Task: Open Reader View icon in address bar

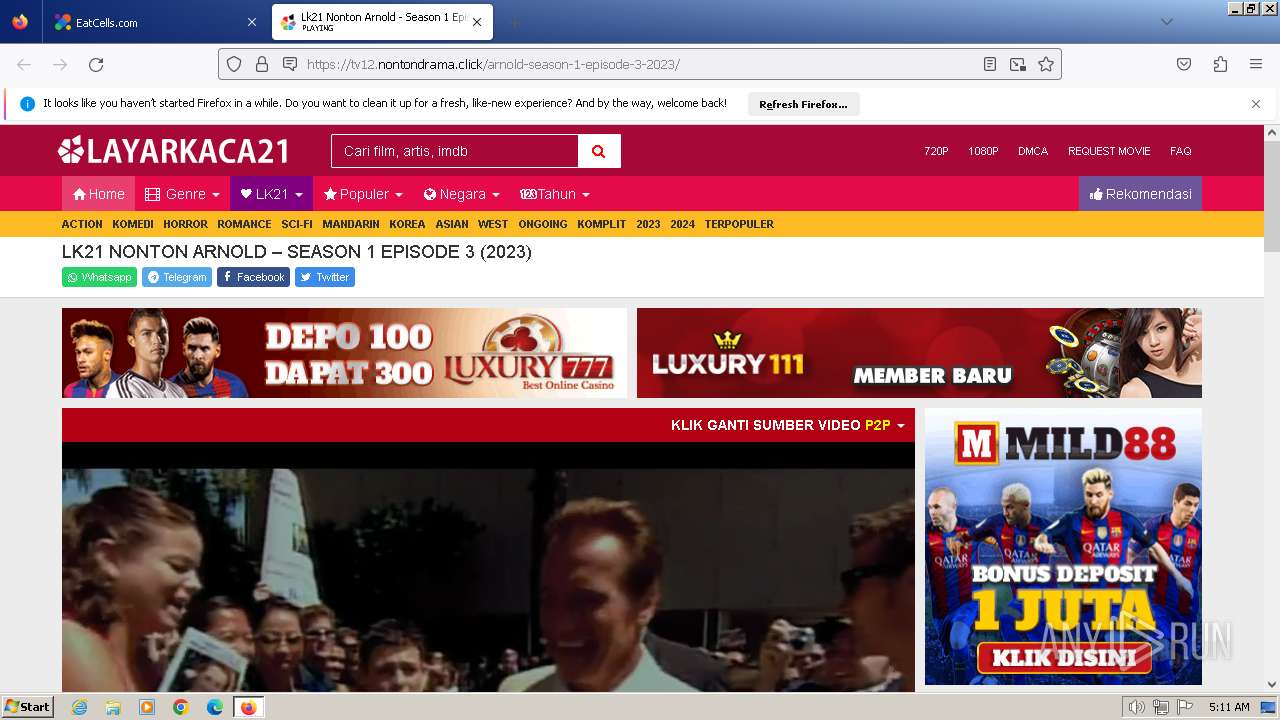Action: tap(990, 64)
